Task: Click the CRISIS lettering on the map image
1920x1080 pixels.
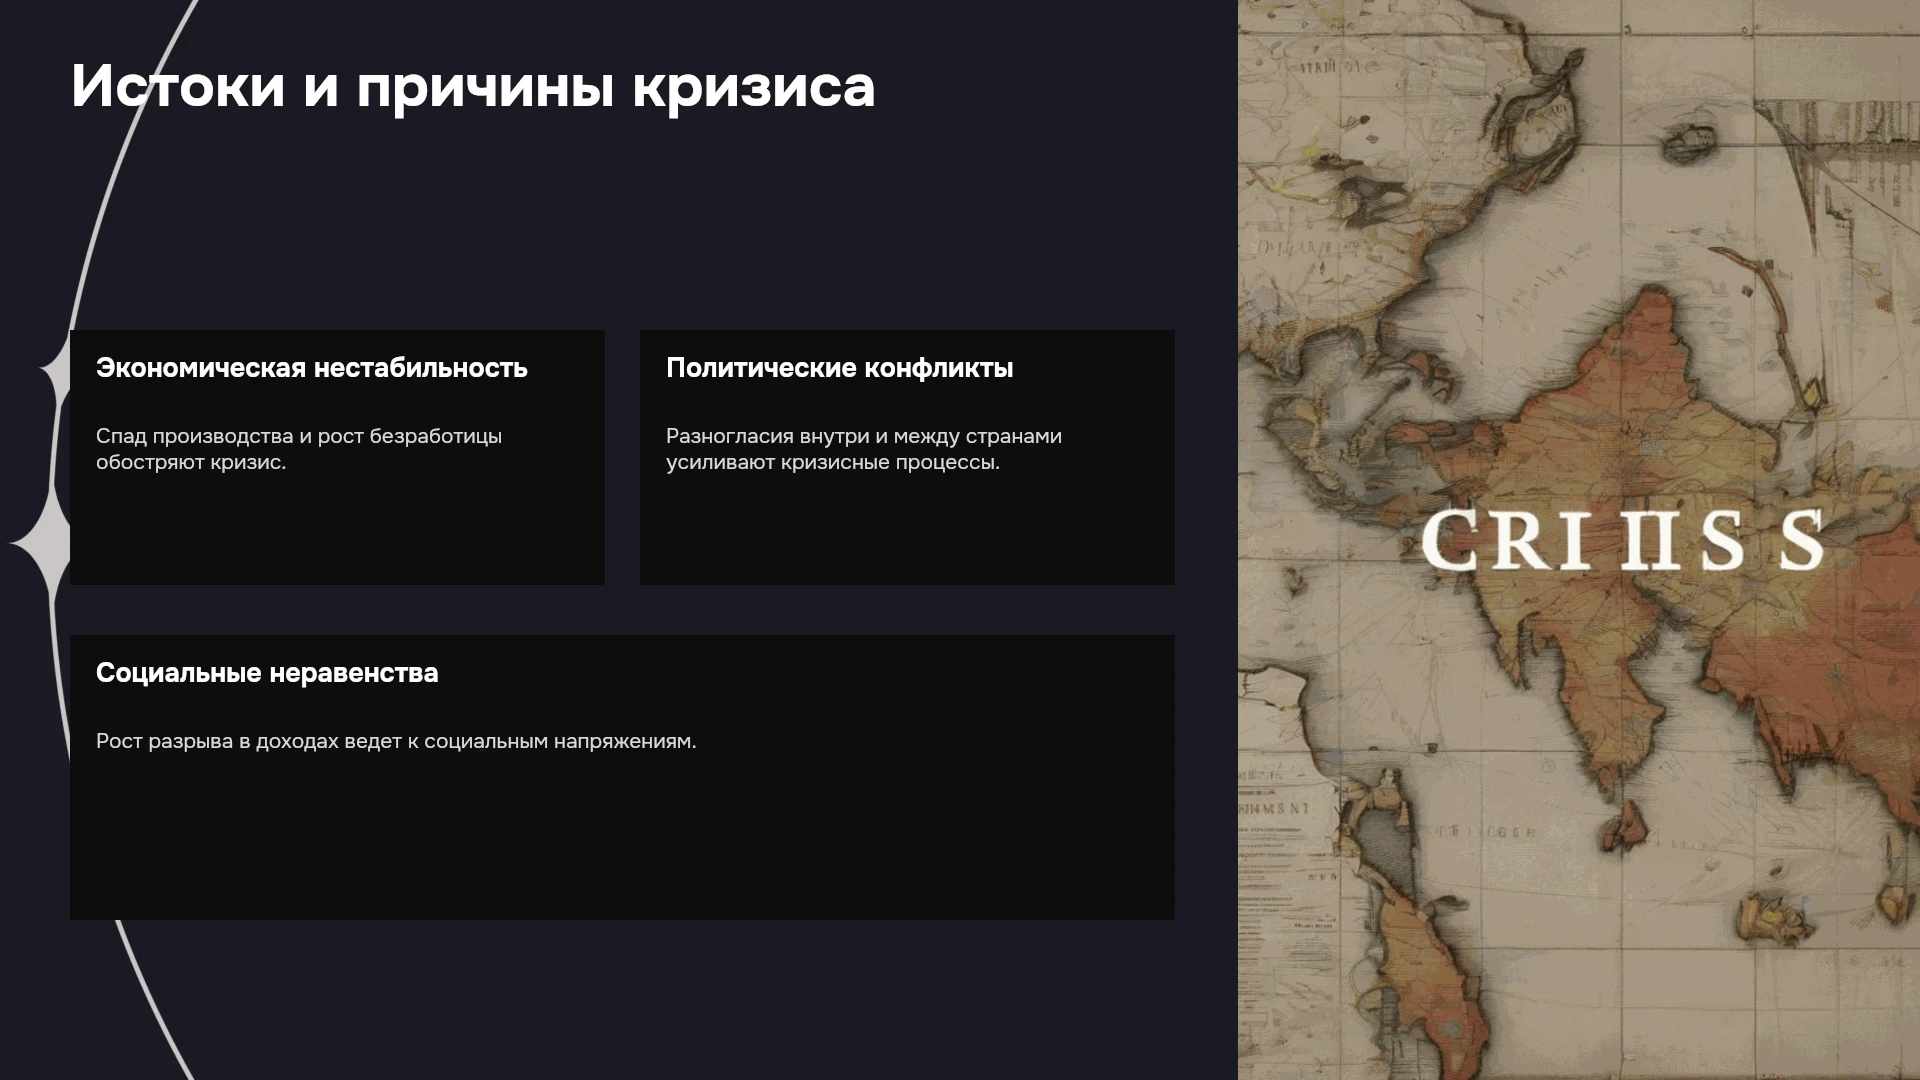Action: point(1621,540)
